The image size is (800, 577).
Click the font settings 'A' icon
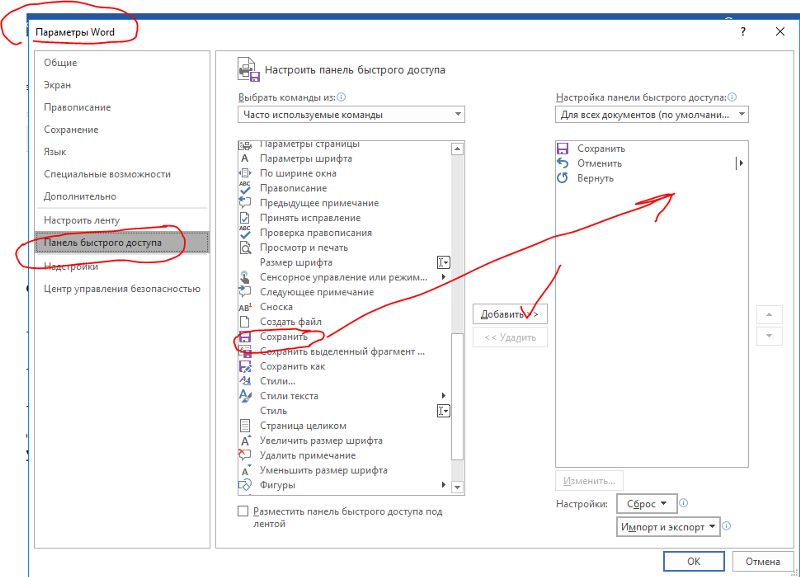tap(245, 159)
